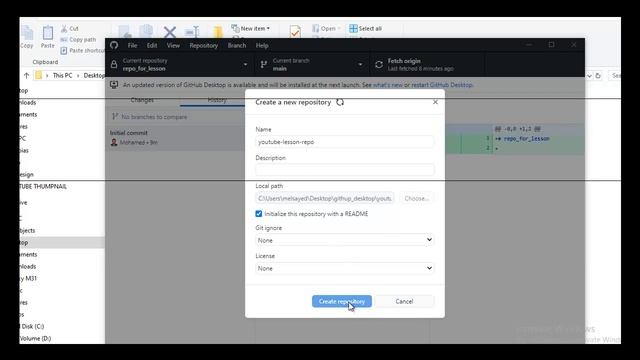Select the Initial commit entry
640x360 pixels.
tap(176, 138)
